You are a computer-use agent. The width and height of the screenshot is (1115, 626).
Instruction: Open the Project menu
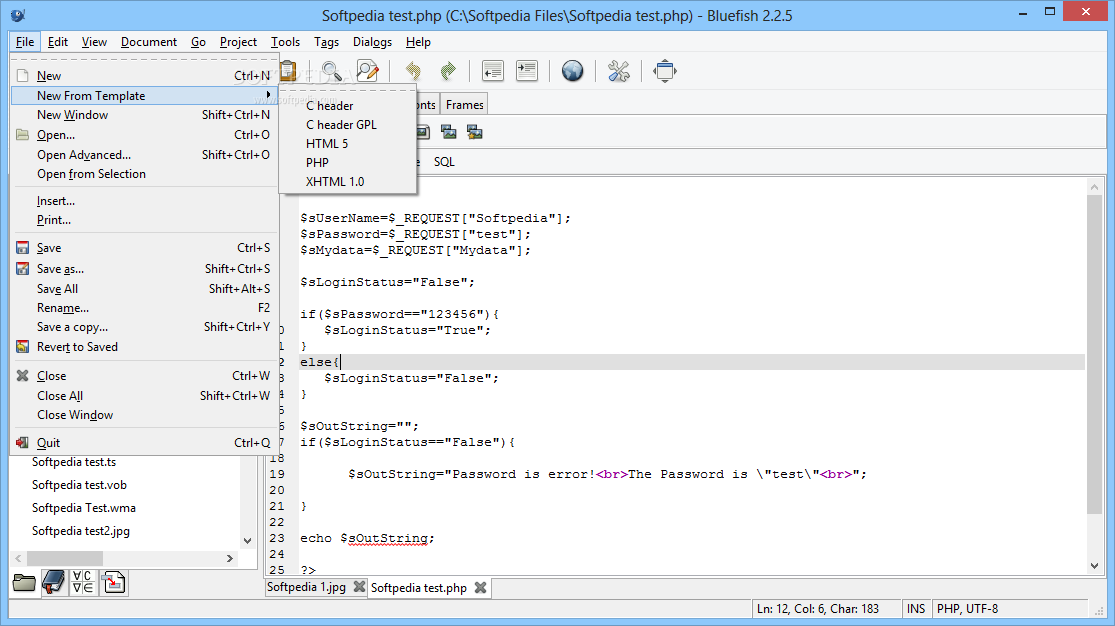tap(238, 42)
